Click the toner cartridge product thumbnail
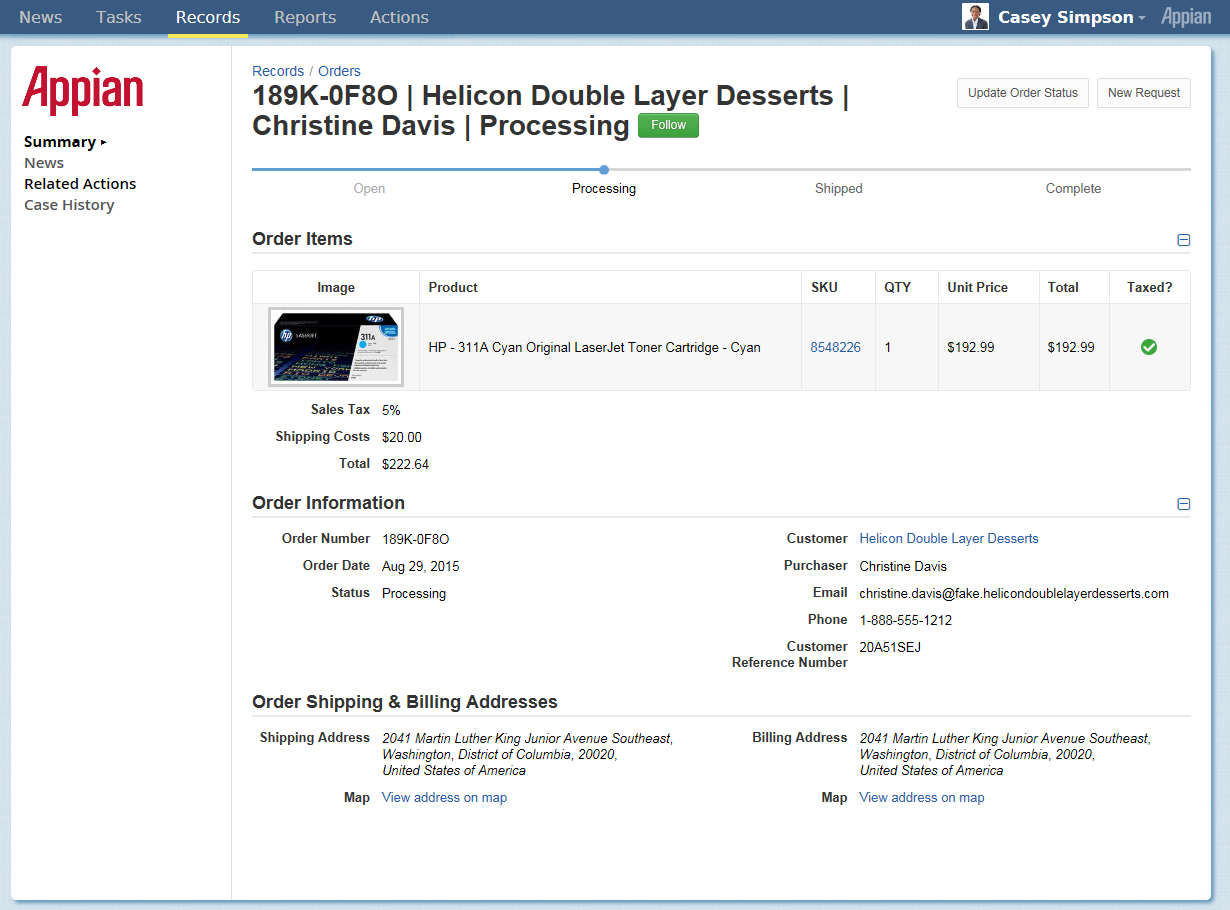This screenshot has width=1230, height=910. pos(336,347)
